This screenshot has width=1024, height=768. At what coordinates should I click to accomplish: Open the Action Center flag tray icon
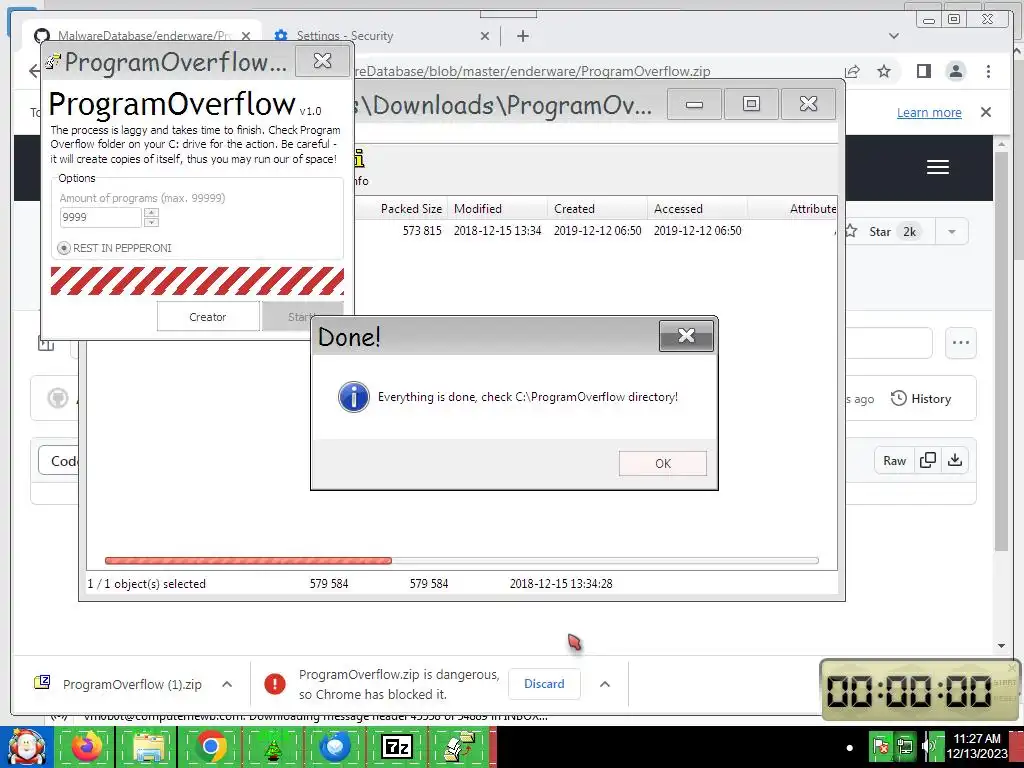881,746
